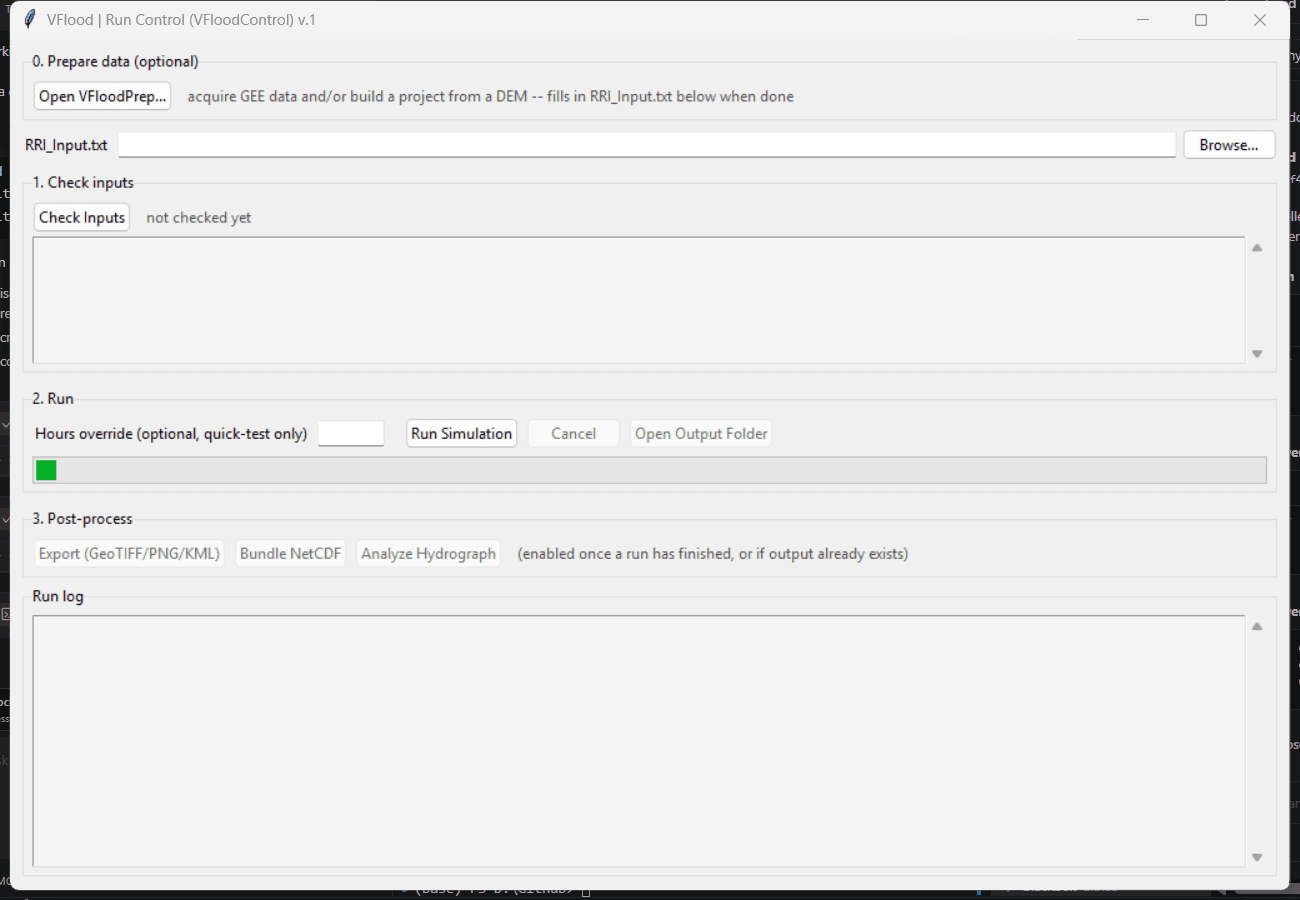This screenshot has height=900, width=1300.
Task: Click the 'not checked yet' status text
Action: (x=199, y=218)
